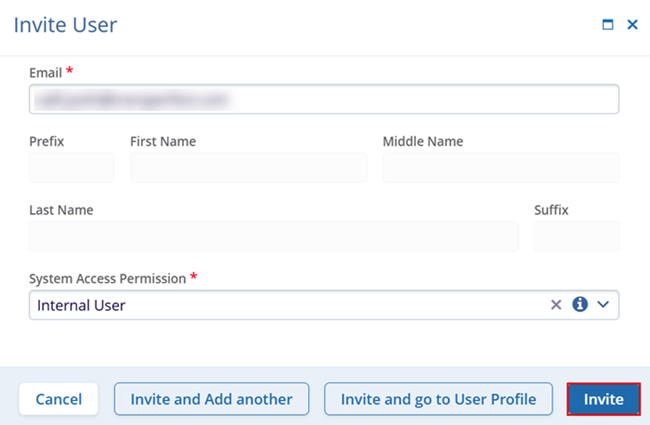Click the Invite User dialog title
650x425 pixels.
click(65, 25)
